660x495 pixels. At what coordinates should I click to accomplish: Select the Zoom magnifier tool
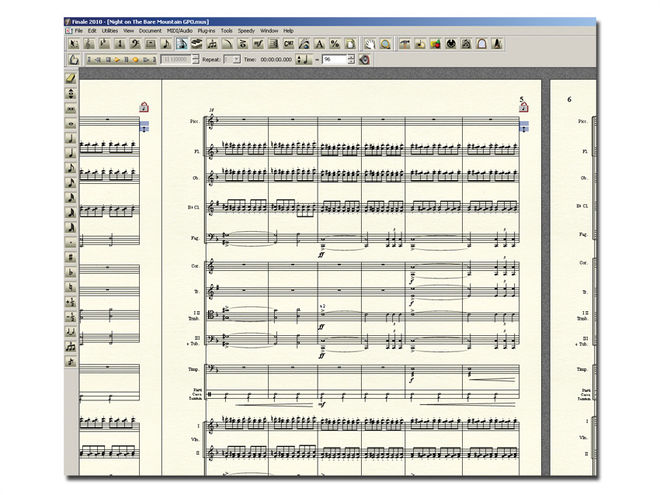tap(385, 44)
